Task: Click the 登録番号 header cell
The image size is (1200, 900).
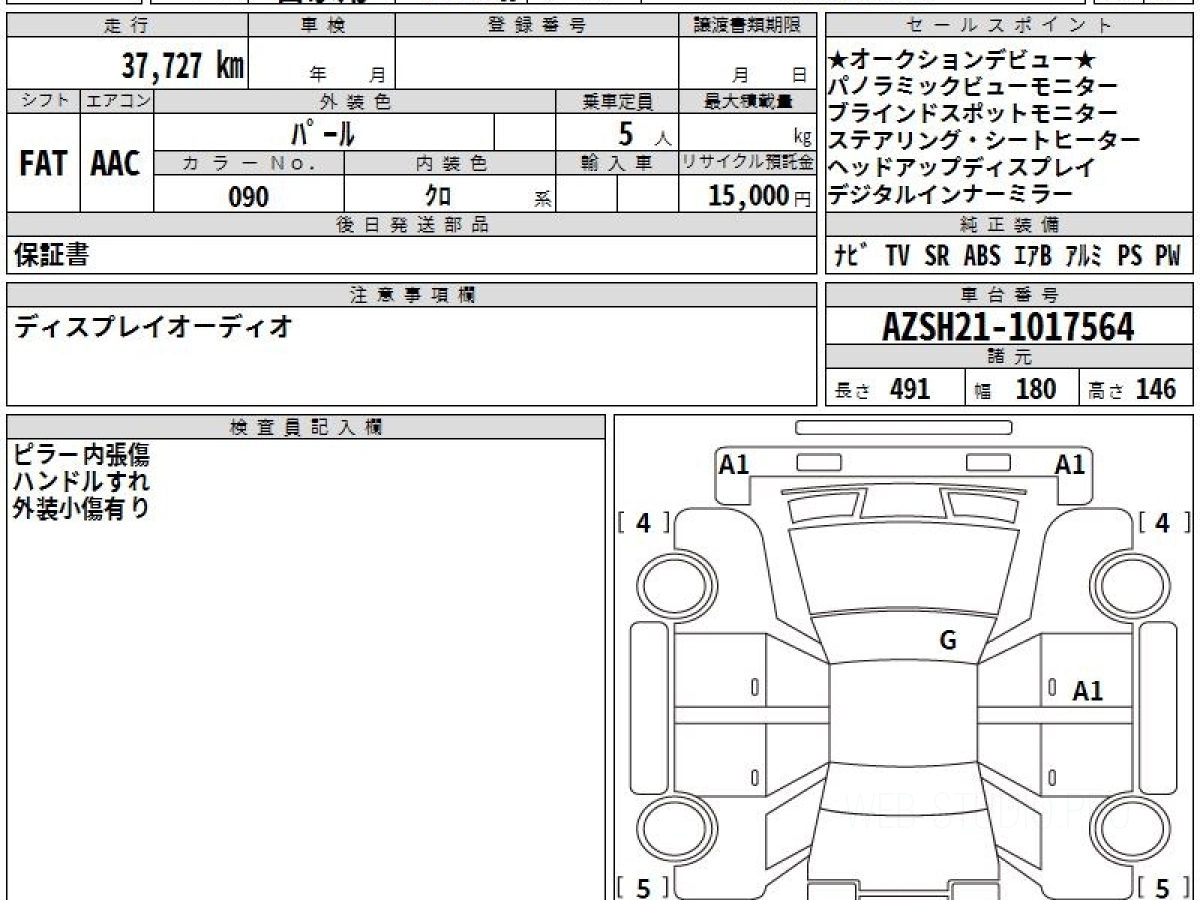Action: coord(537,26)
